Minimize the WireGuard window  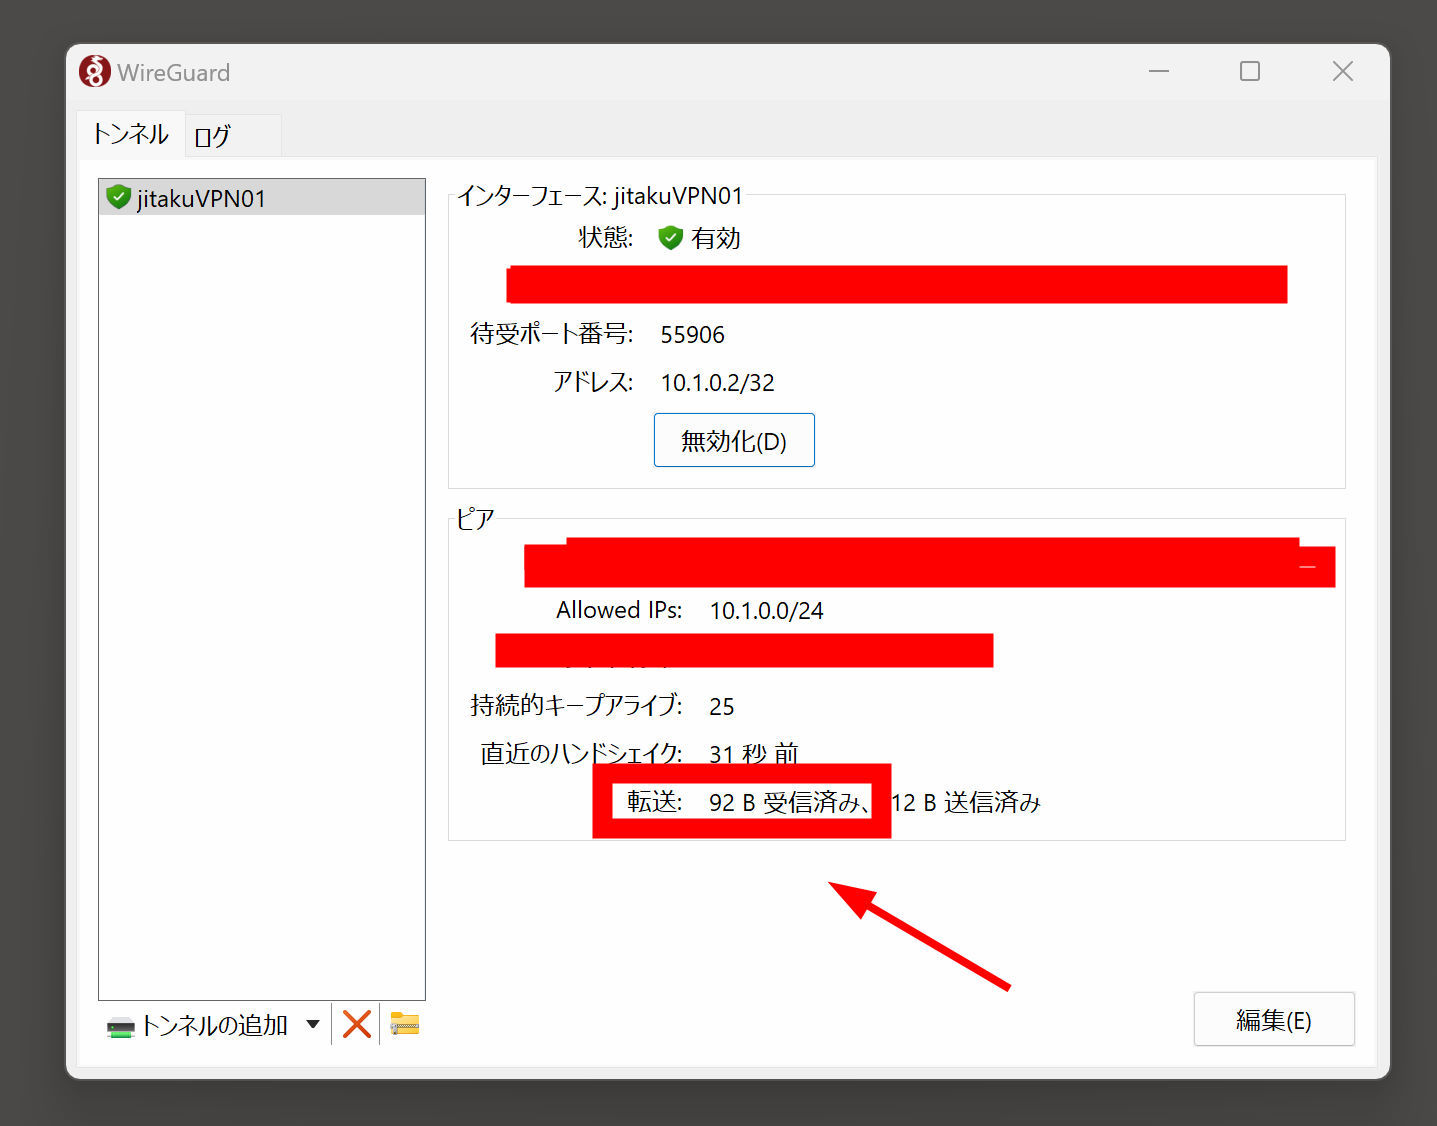pyautogui.click(x=1159, y=72)
